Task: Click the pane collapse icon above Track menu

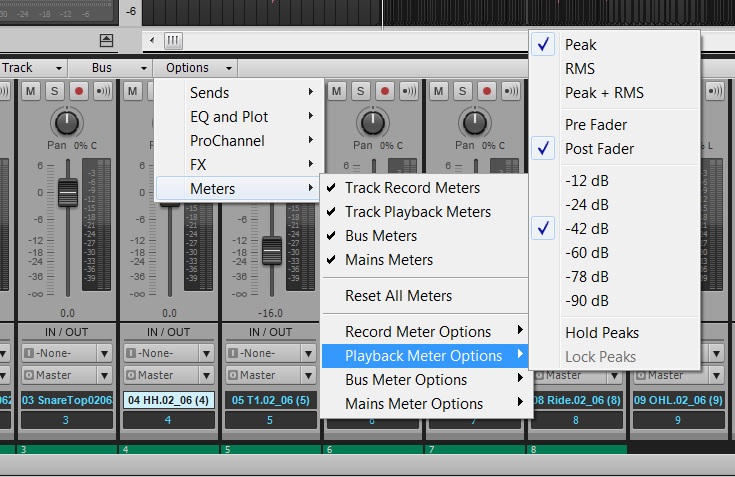Action: coord(106,41)
